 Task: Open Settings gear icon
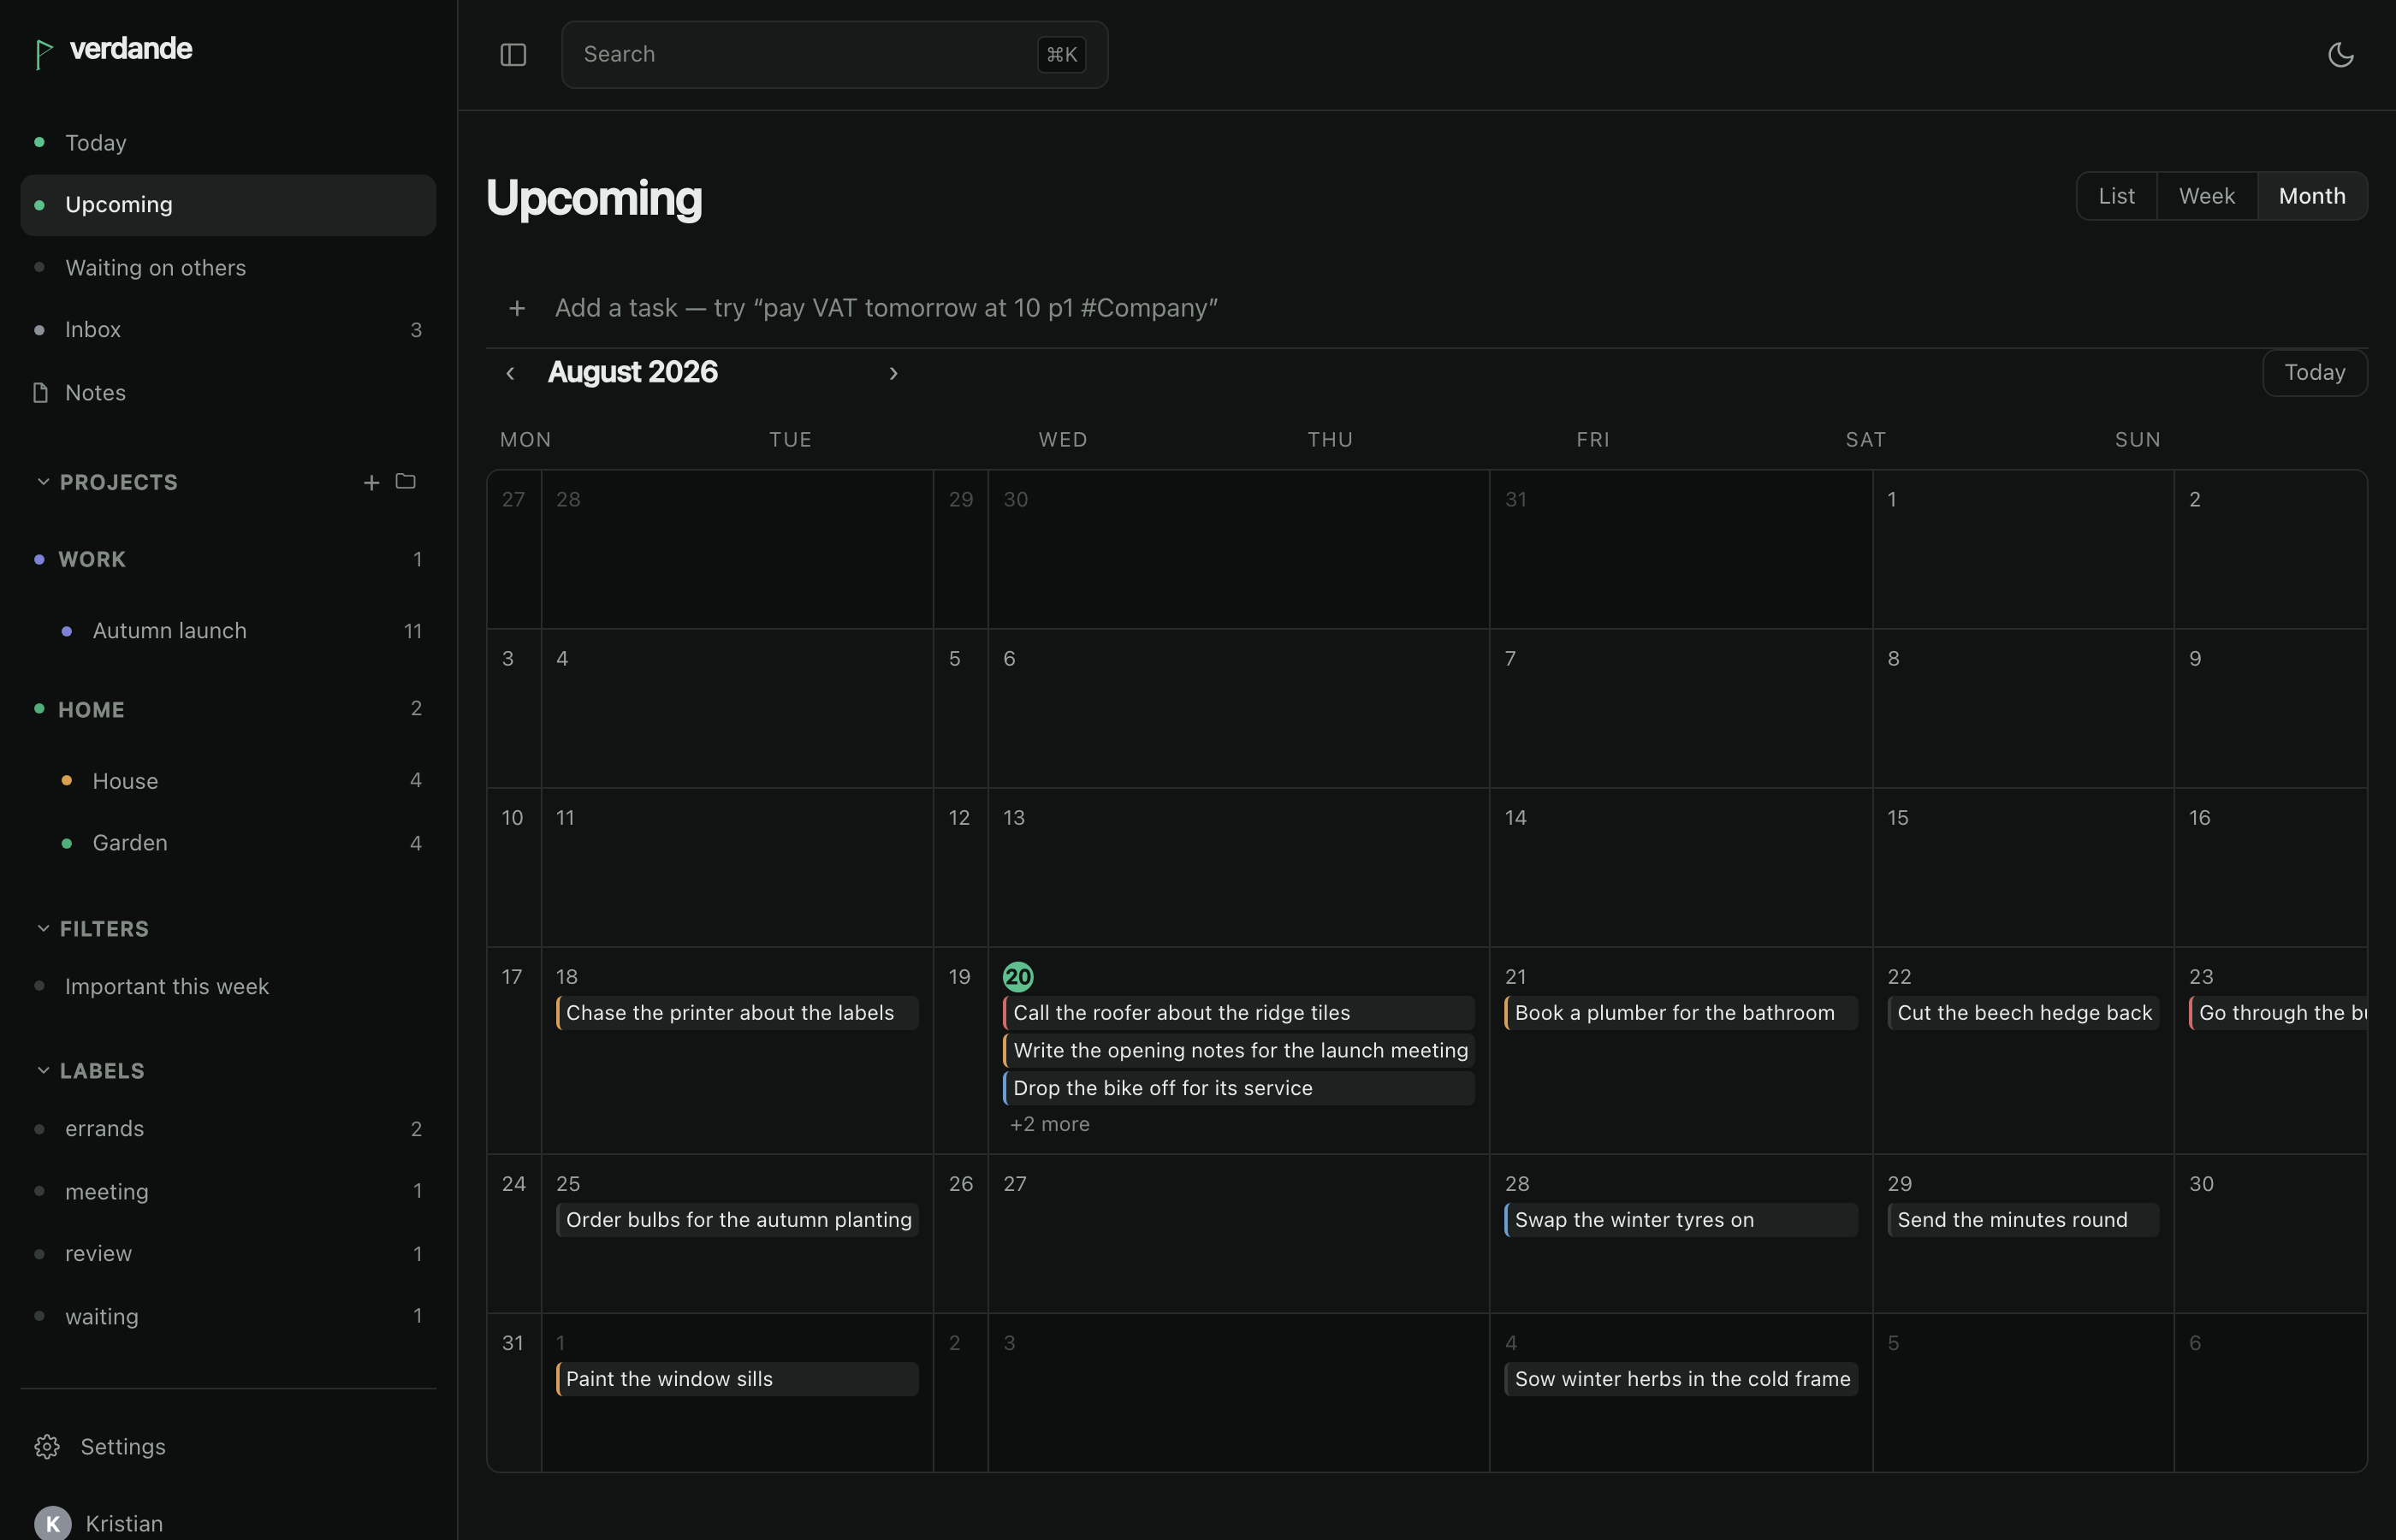(x=47, y=1447)
